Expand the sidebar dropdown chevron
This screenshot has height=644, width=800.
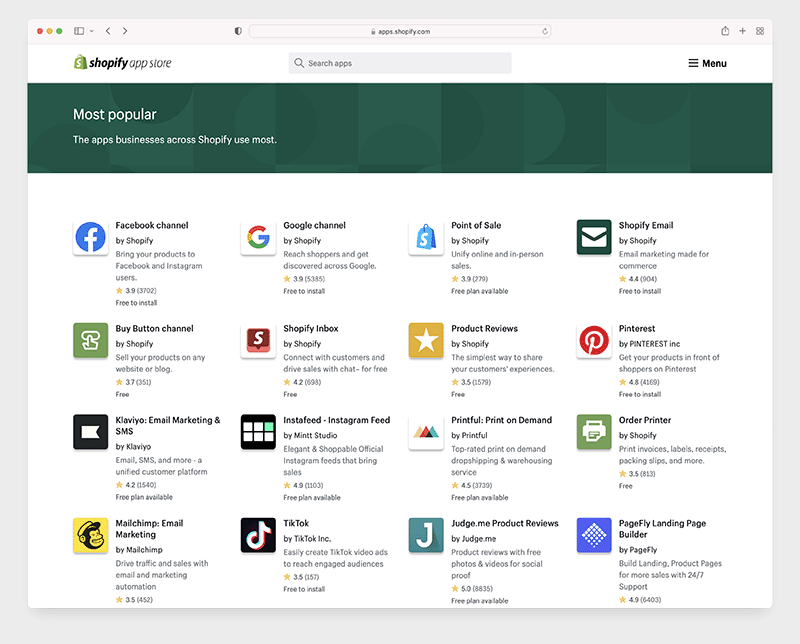[91, 31]
